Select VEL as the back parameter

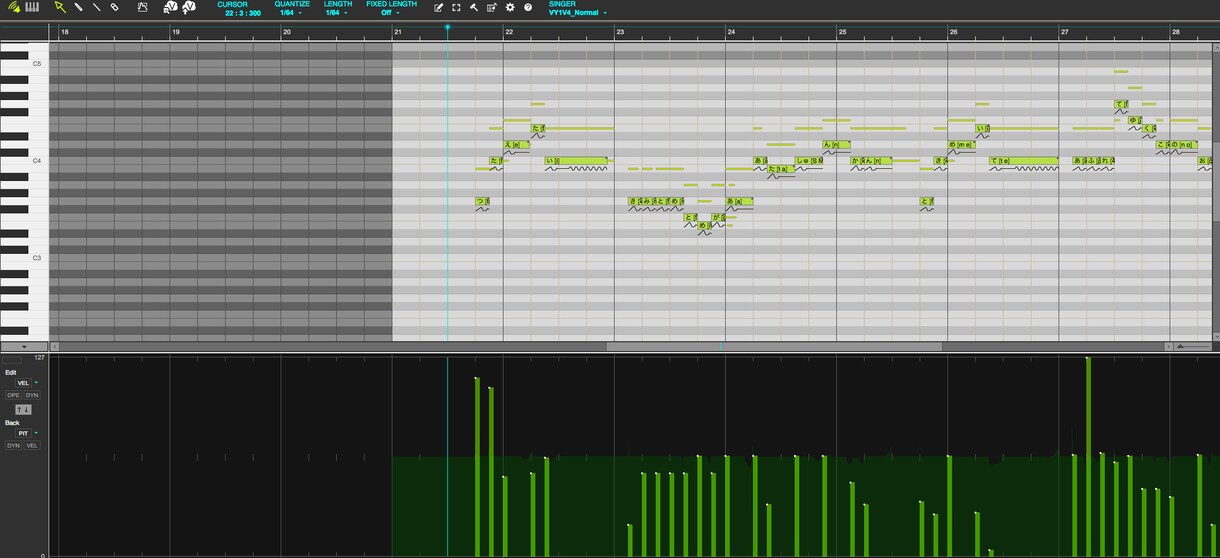point(32,445)
